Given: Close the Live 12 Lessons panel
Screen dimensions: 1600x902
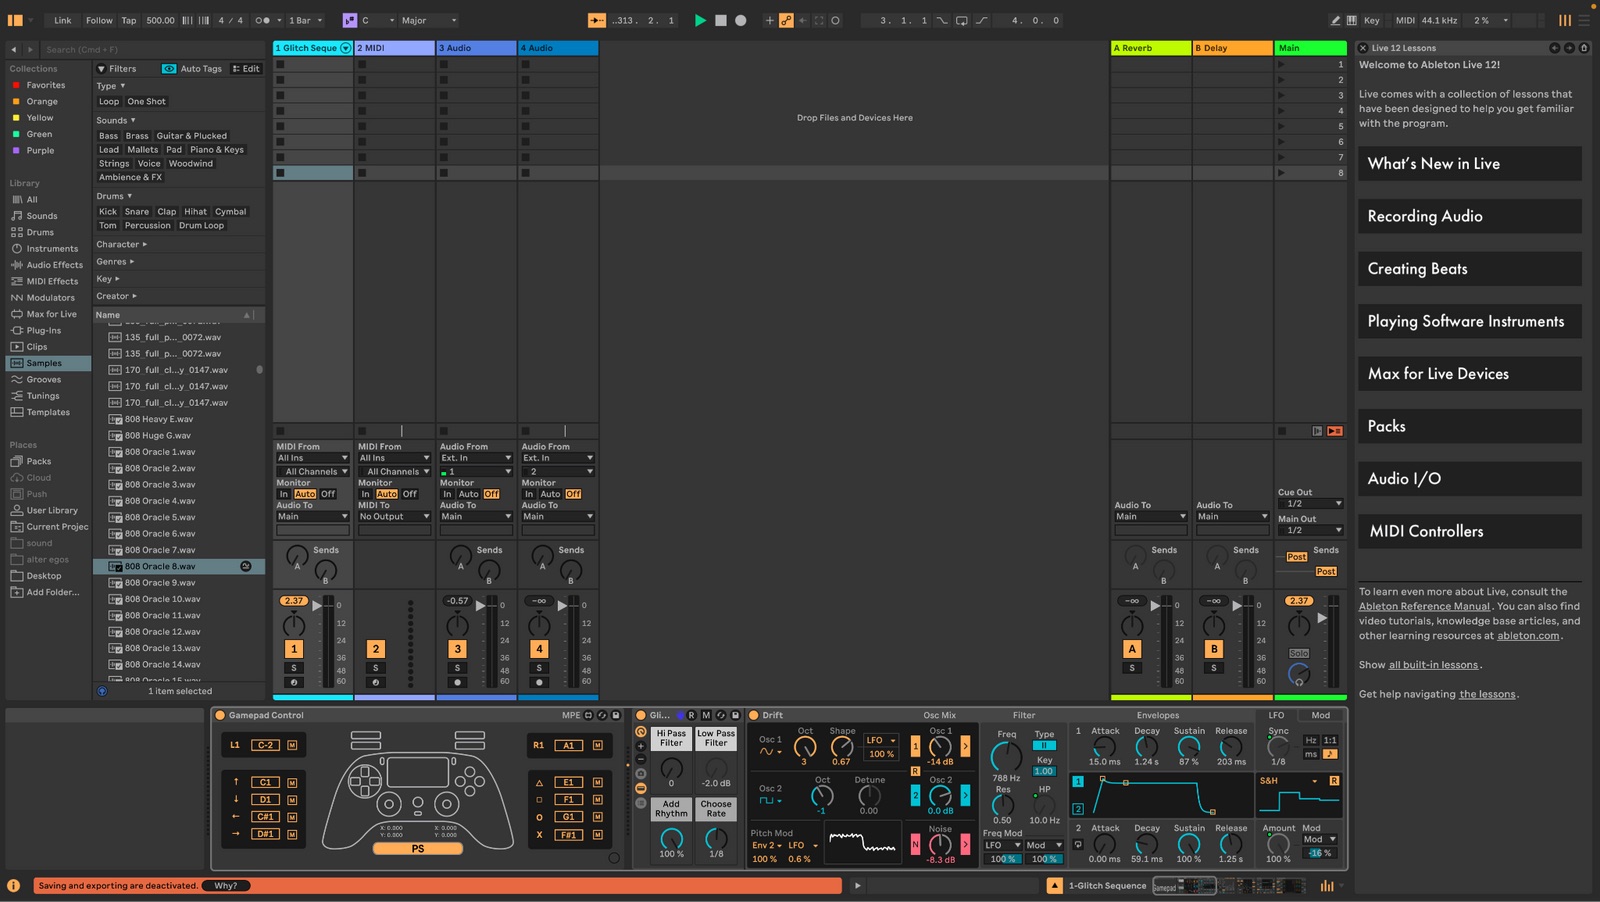Looking at the screenshot, I should (1363, 48).
